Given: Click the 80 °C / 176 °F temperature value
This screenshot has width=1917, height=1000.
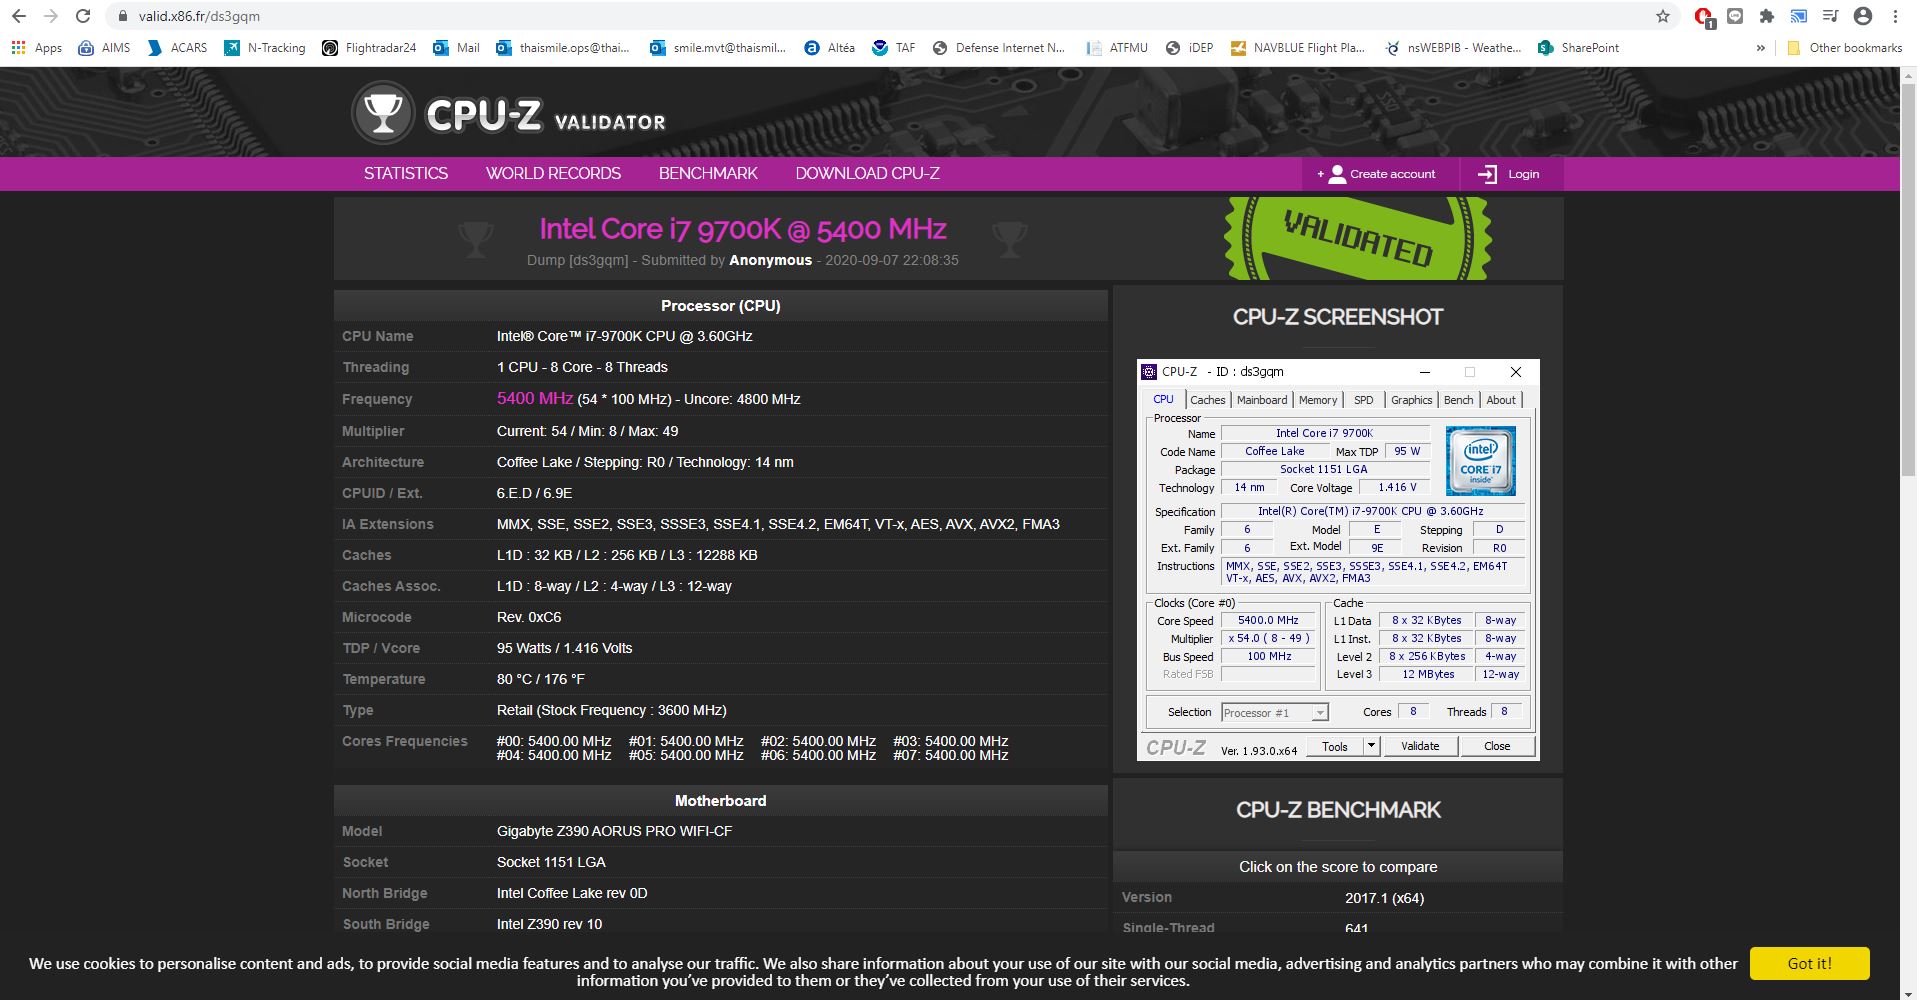Looking at the screenshot, I should [x=541, y=679].
